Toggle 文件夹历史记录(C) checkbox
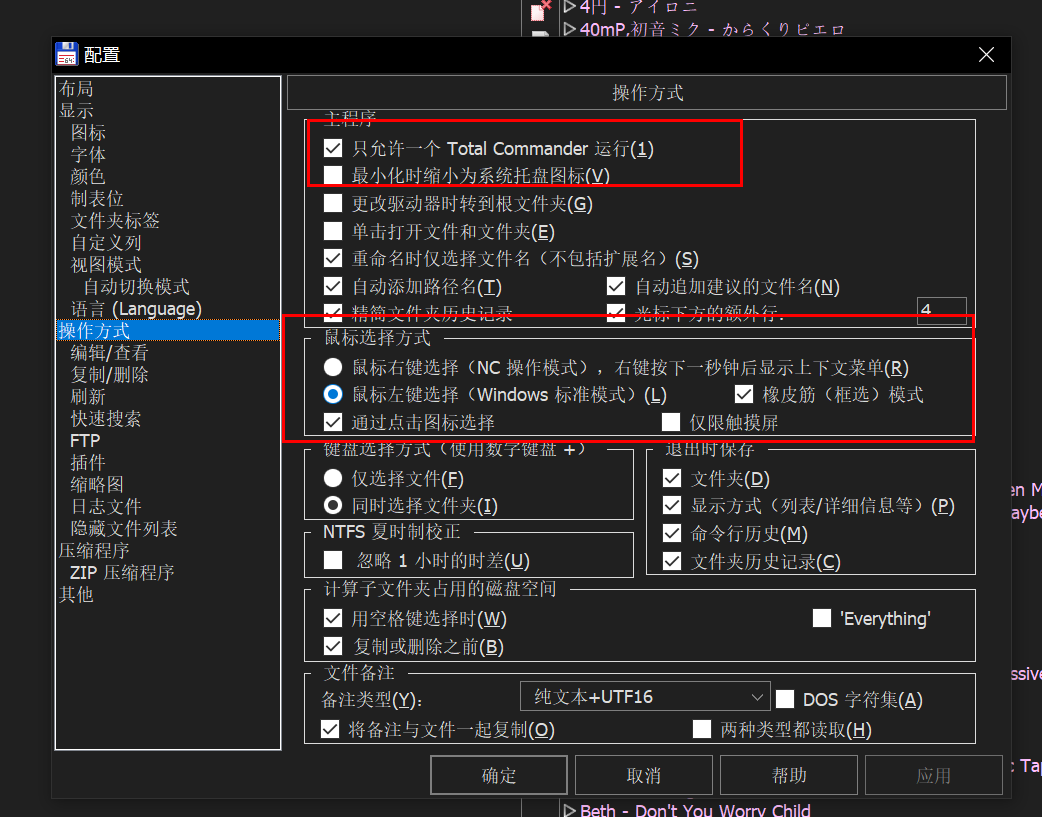 coord(672,562)
